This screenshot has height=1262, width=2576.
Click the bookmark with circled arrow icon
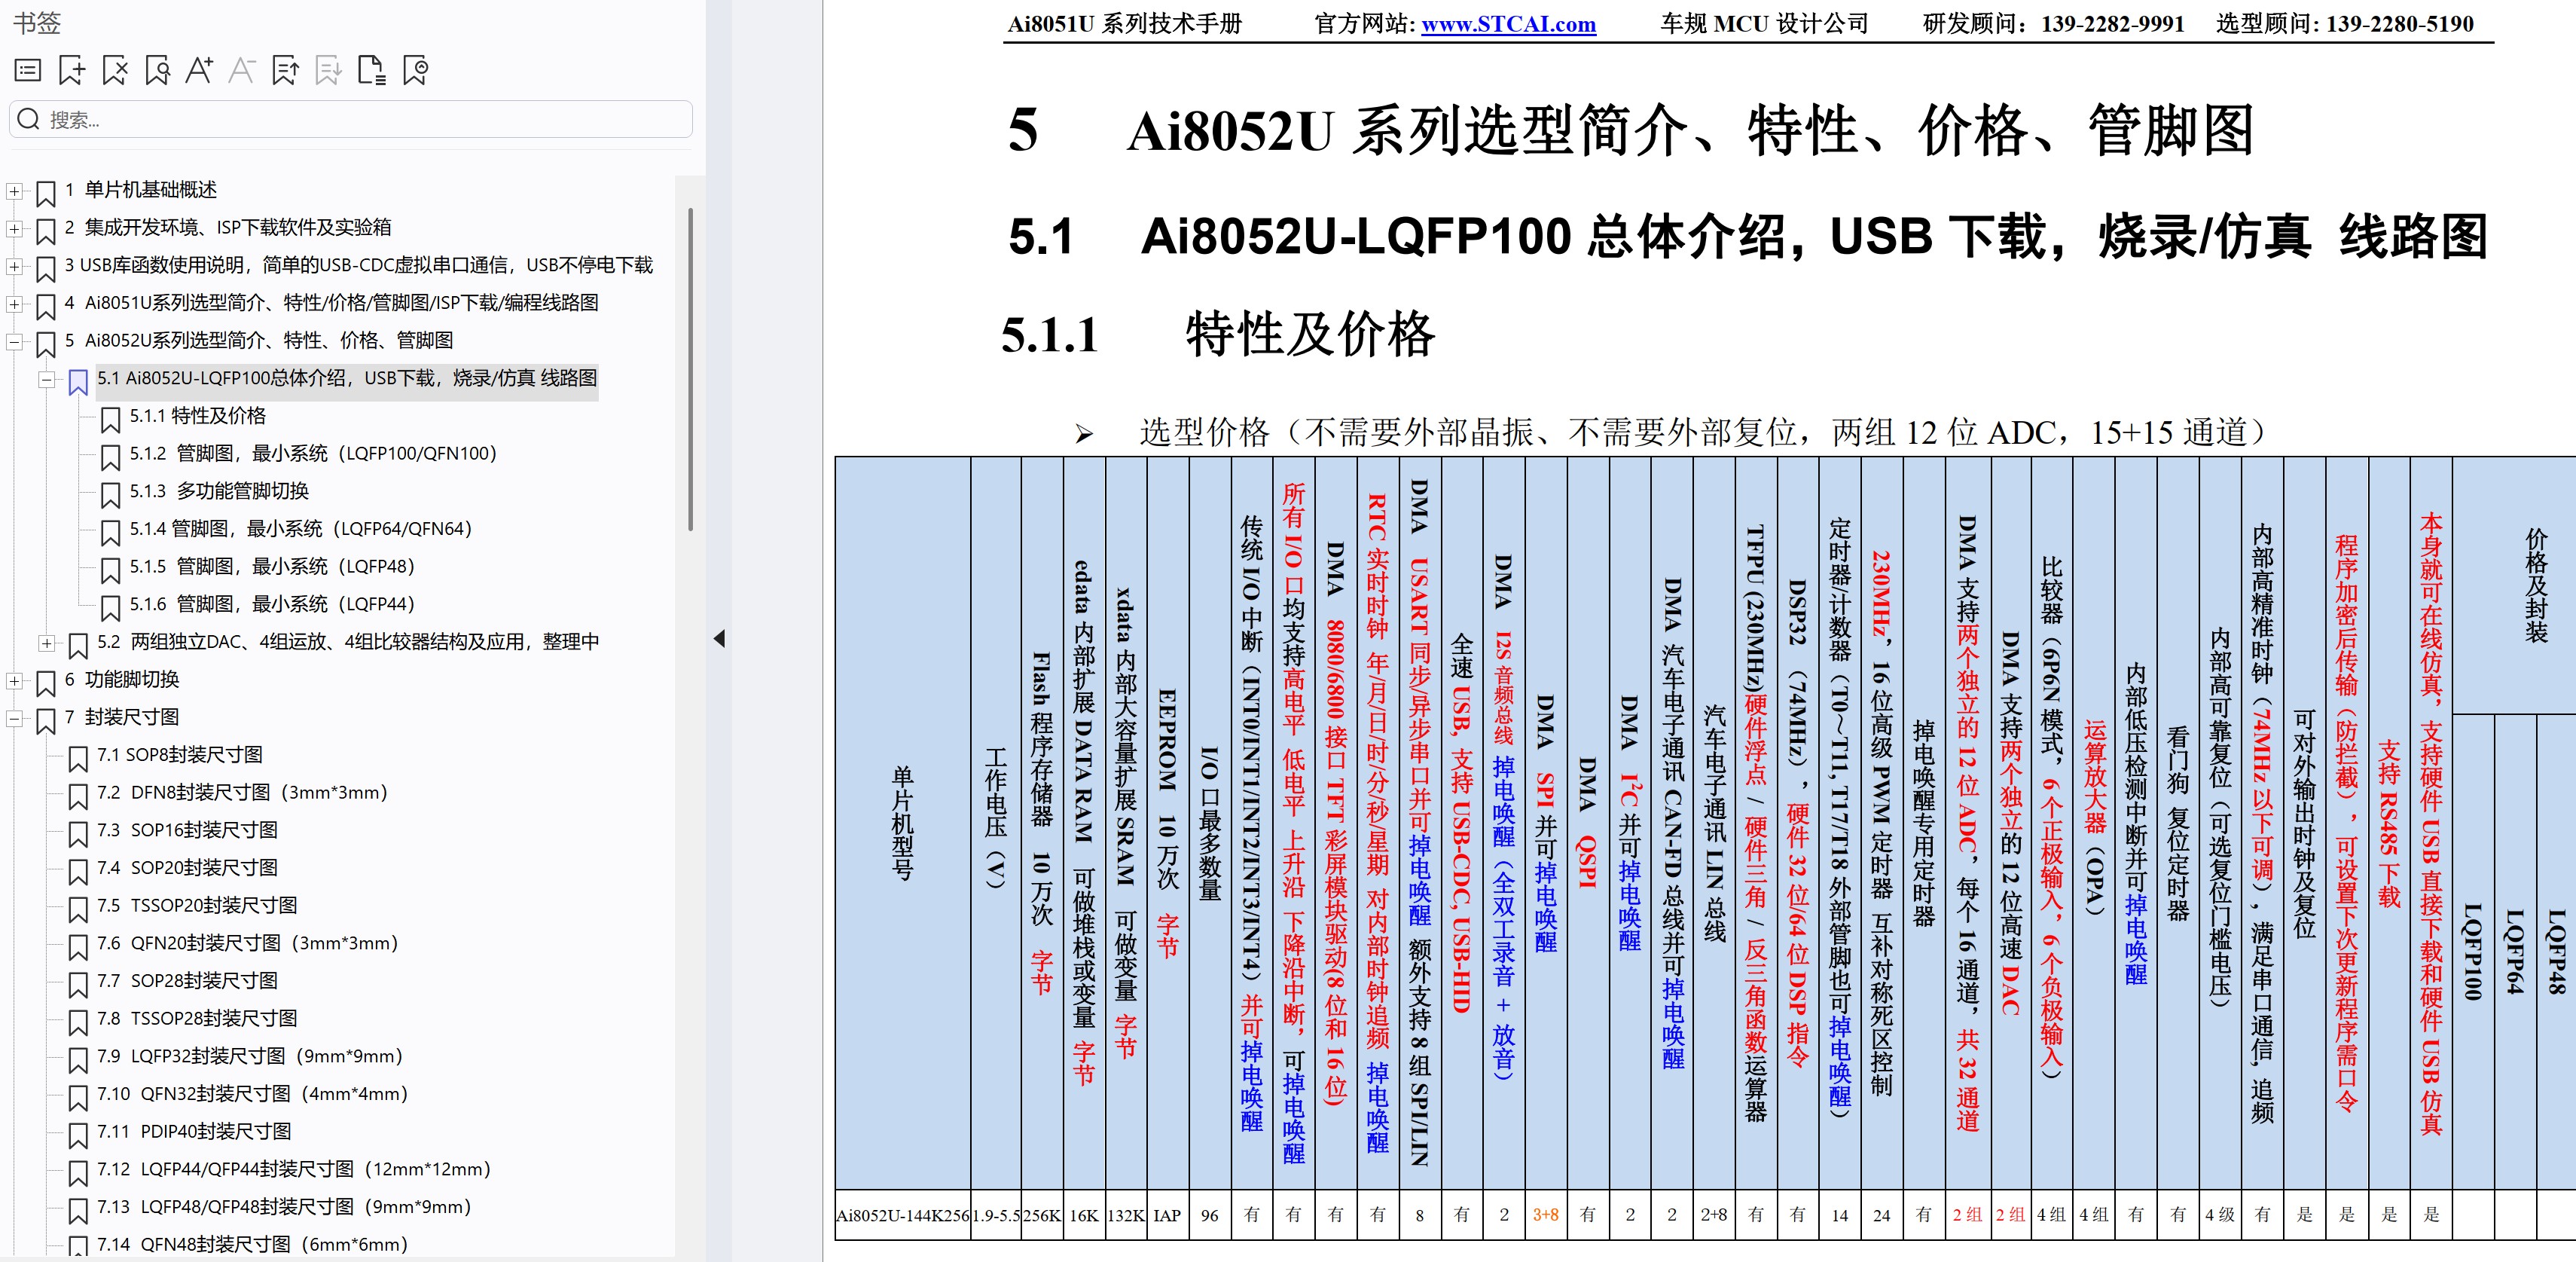pyautogui.click(x=415, y=70)
